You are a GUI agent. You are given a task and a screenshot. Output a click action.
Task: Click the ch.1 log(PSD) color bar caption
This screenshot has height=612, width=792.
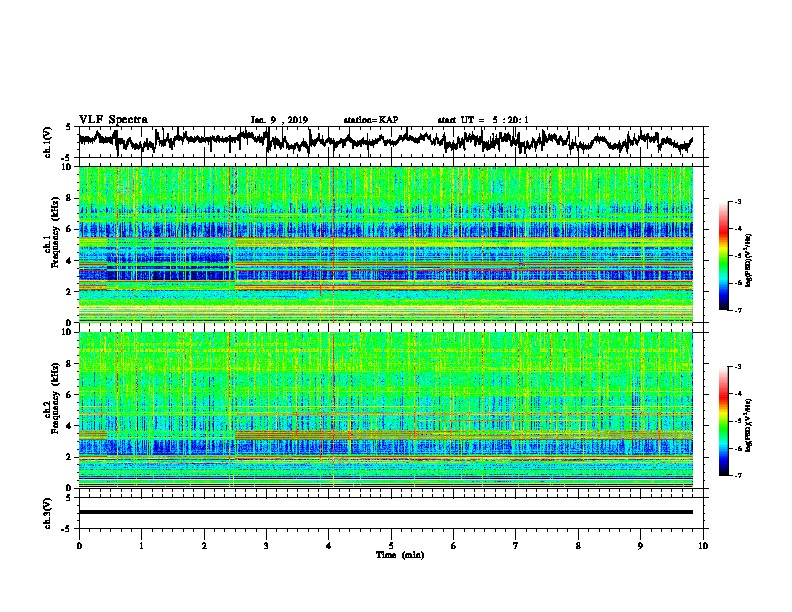click(x=748, y=261)
